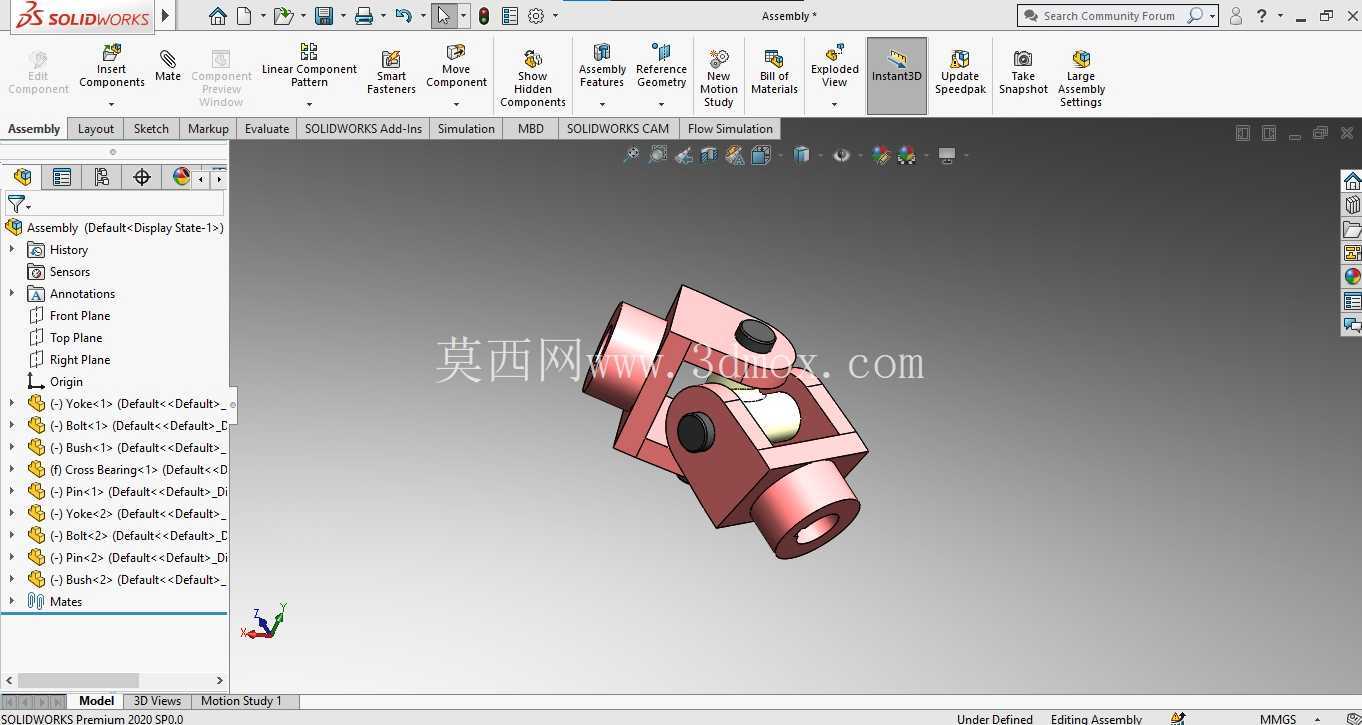Expand the Yoke<1> component
1362x725 pixels.
(12, 403)
